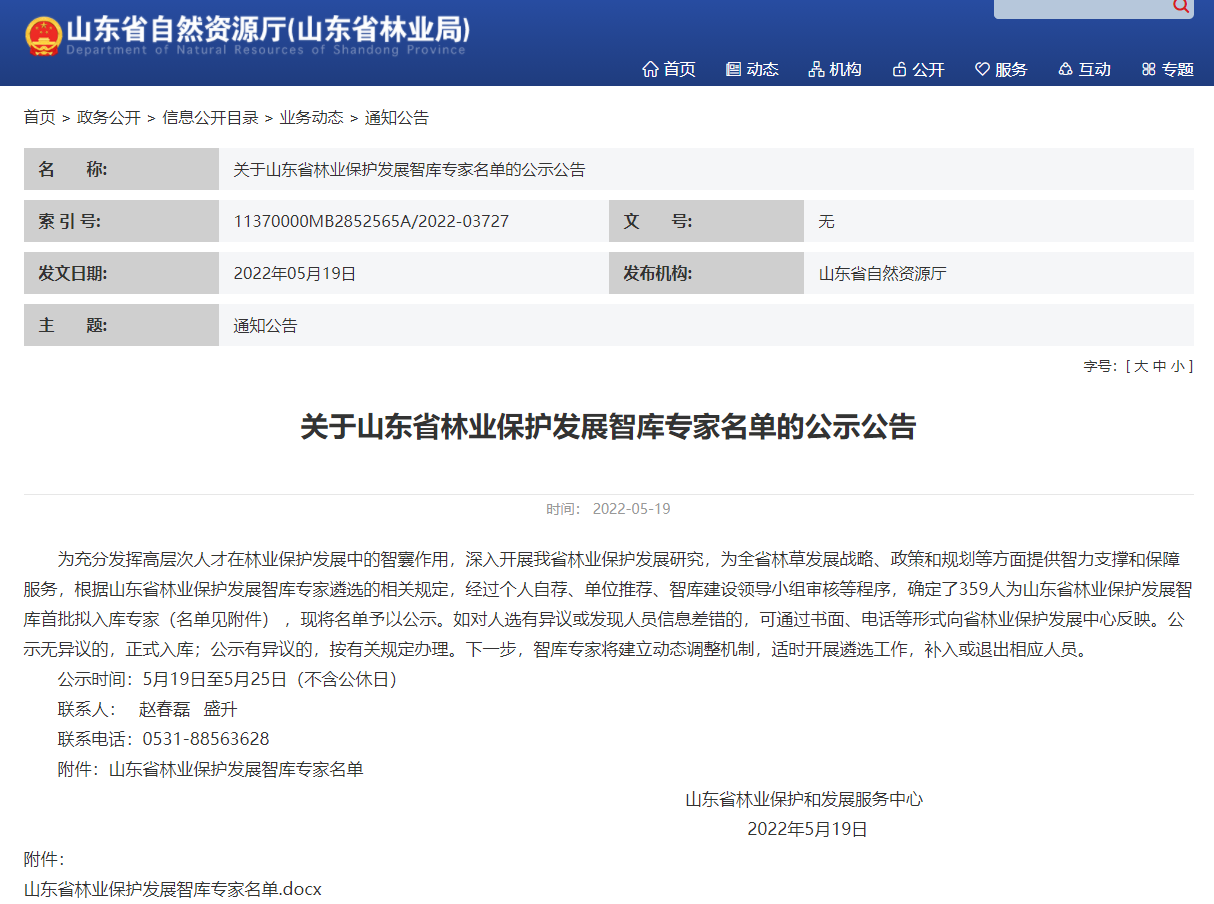Click the line 附件: 山东省林业保护发展智库专家名单 in the body

click(x=211, y=769)
